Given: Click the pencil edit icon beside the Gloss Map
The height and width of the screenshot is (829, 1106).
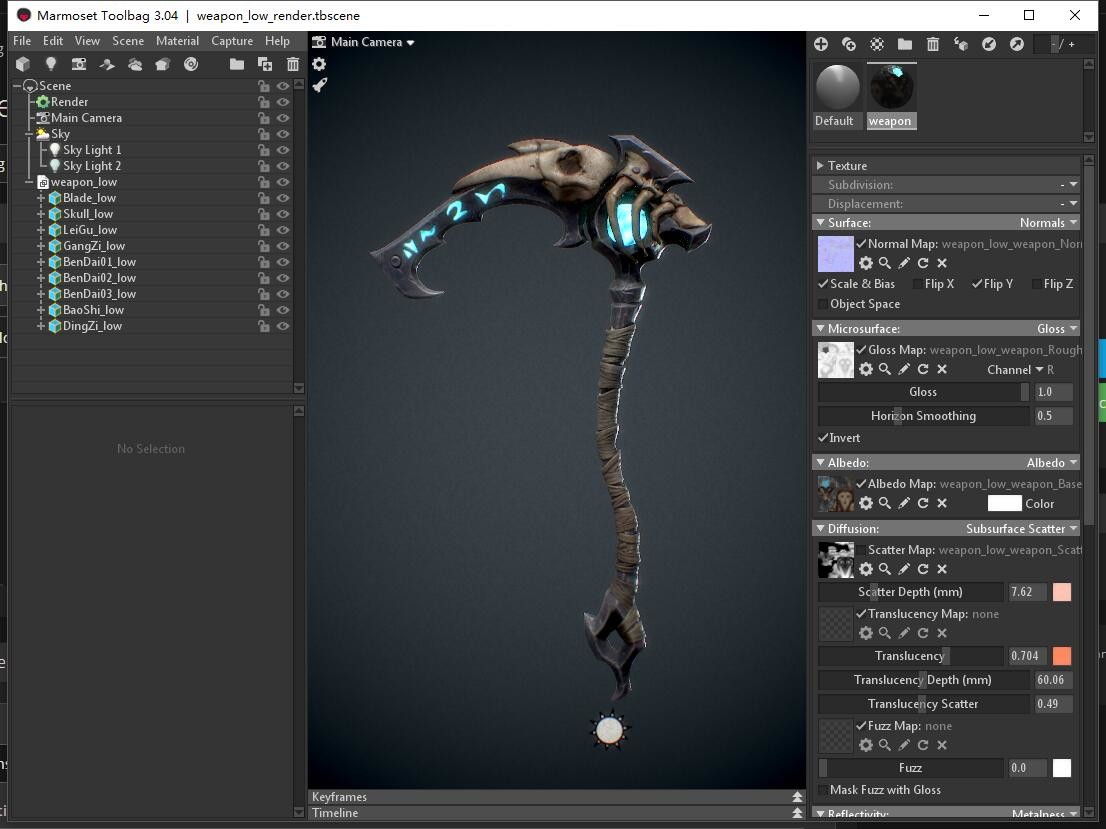Looking at the screenshot, I should click(x=904, y=369).
